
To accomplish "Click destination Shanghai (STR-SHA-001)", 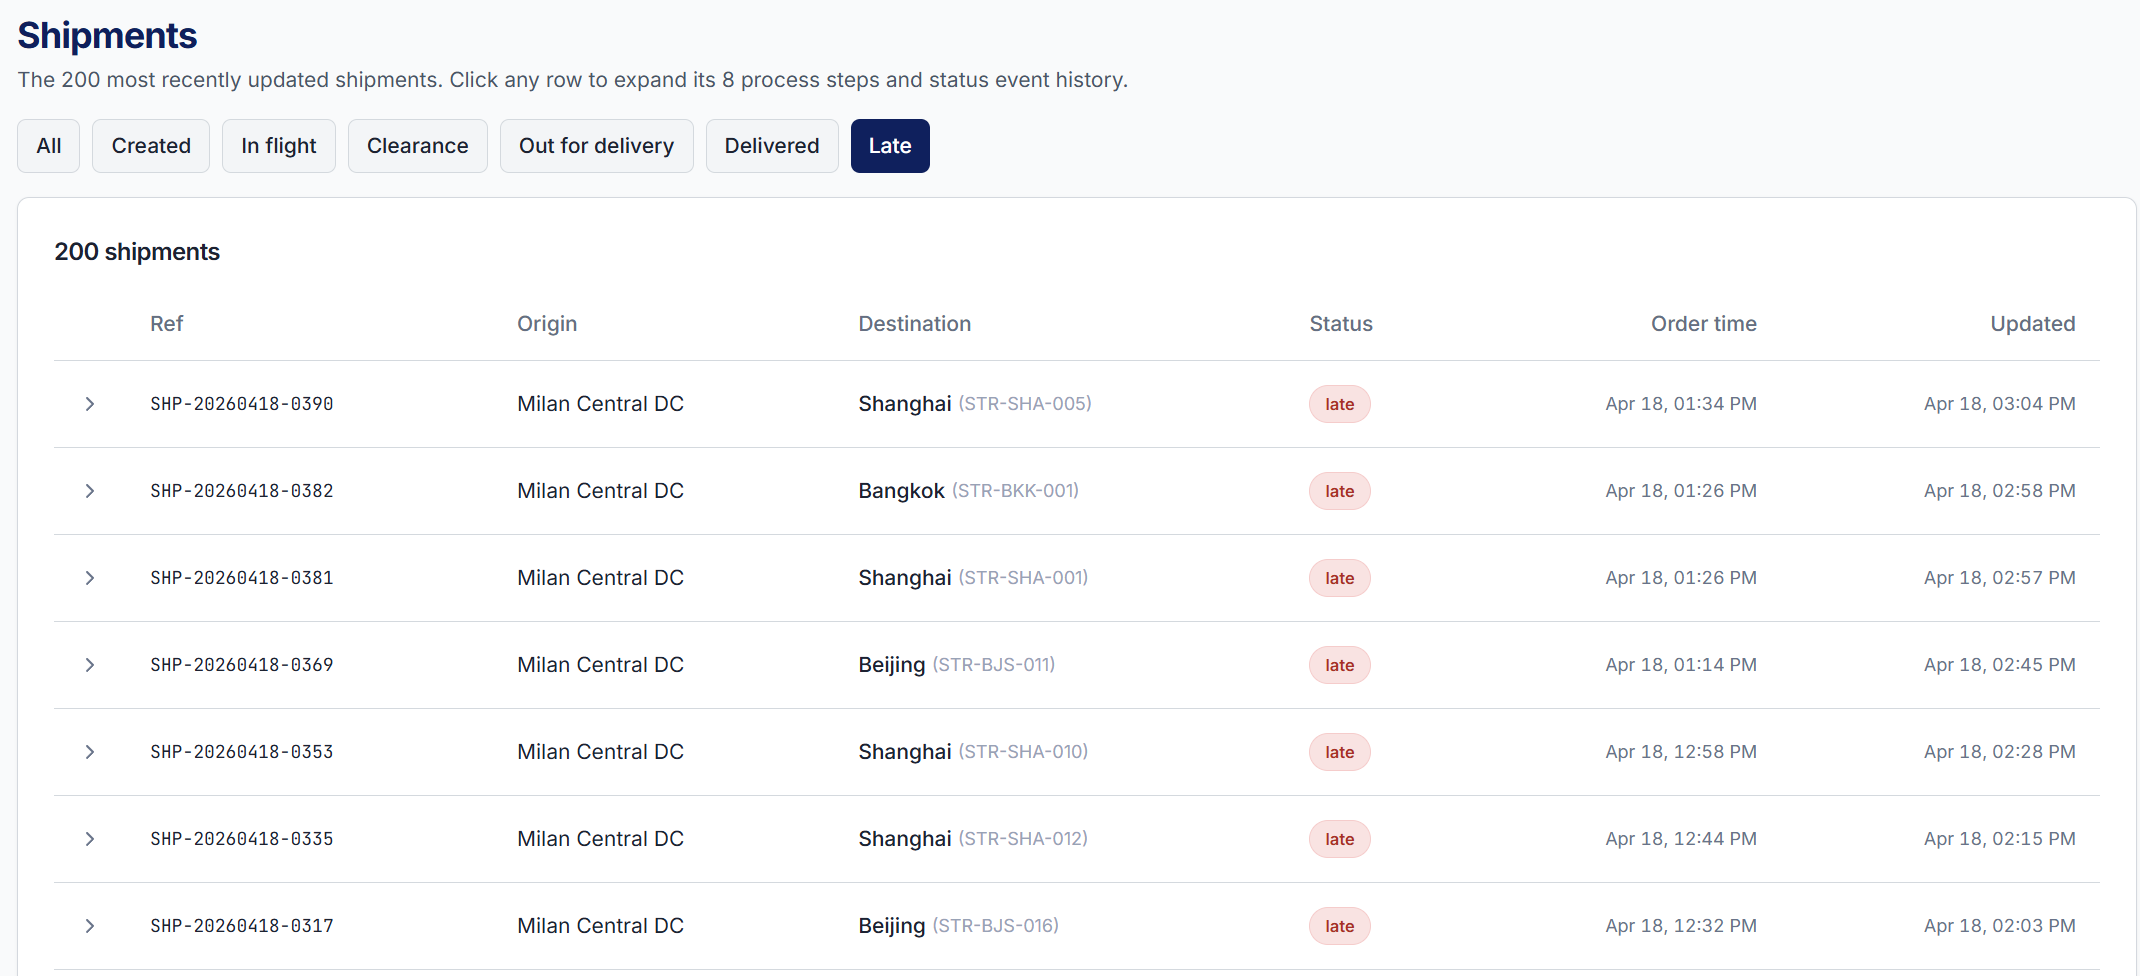I will pyautogui.click(x=973, y=578).
